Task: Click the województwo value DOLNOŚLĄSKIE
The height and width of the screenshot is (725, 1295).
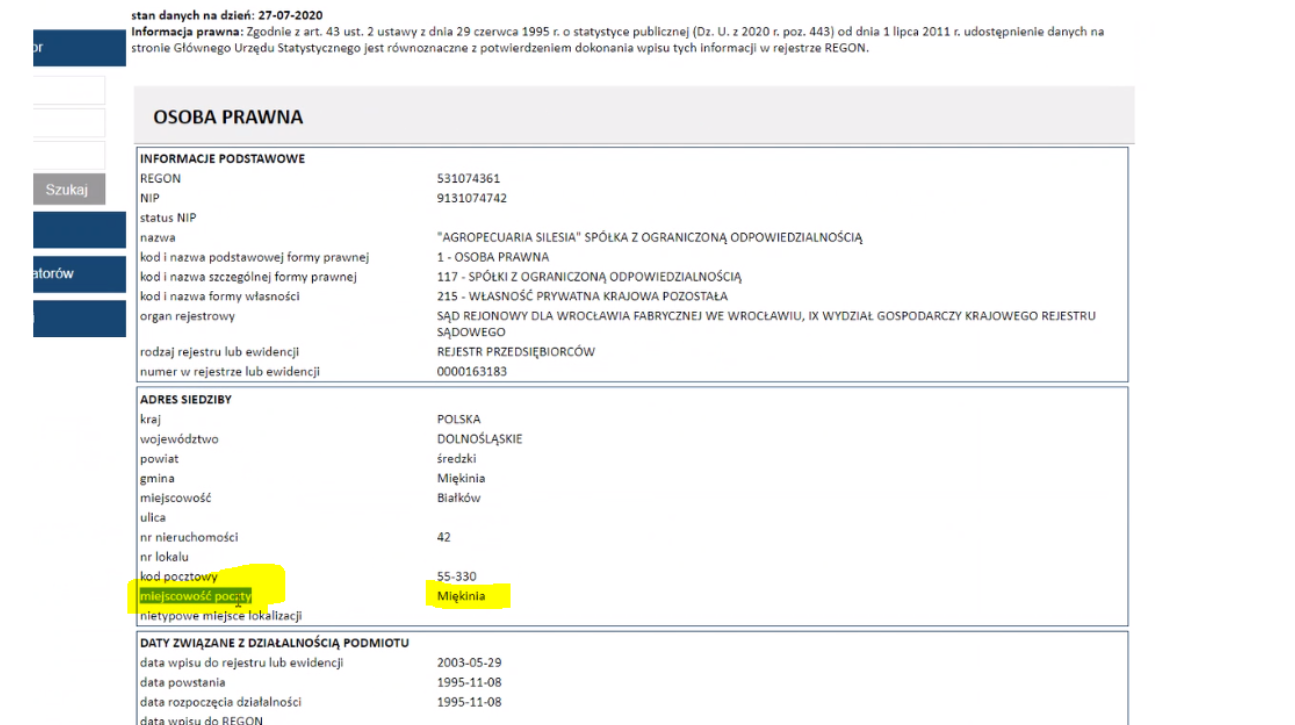Action: (479, 439)
